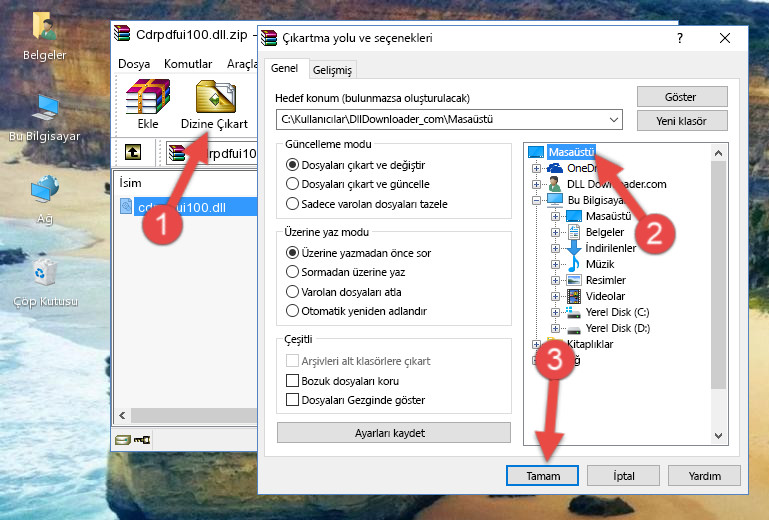Close the Çıkartma yolu ve seçenekleri dialog

point(725,38)
